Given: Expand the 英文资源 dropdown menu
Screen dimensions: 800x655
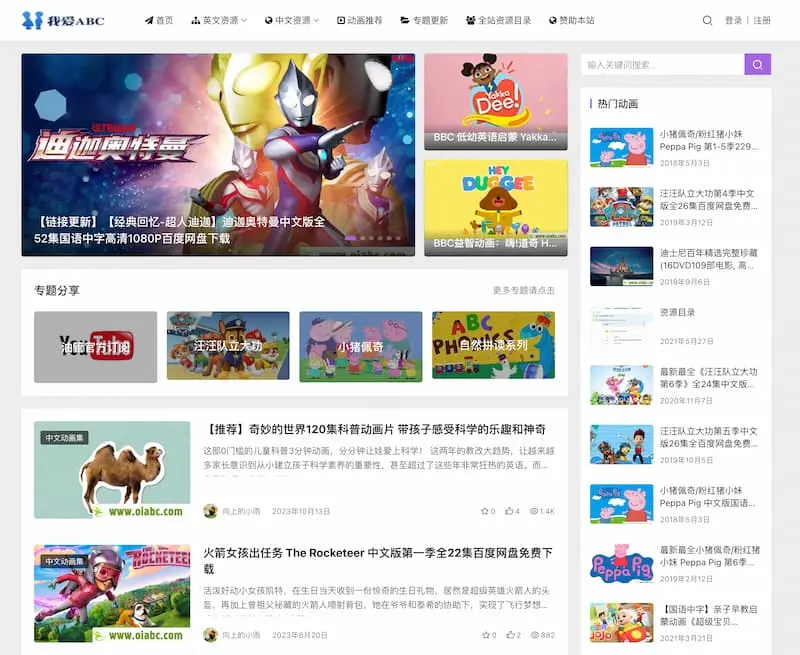Looking at the screenshot, I should coord(221,20).
